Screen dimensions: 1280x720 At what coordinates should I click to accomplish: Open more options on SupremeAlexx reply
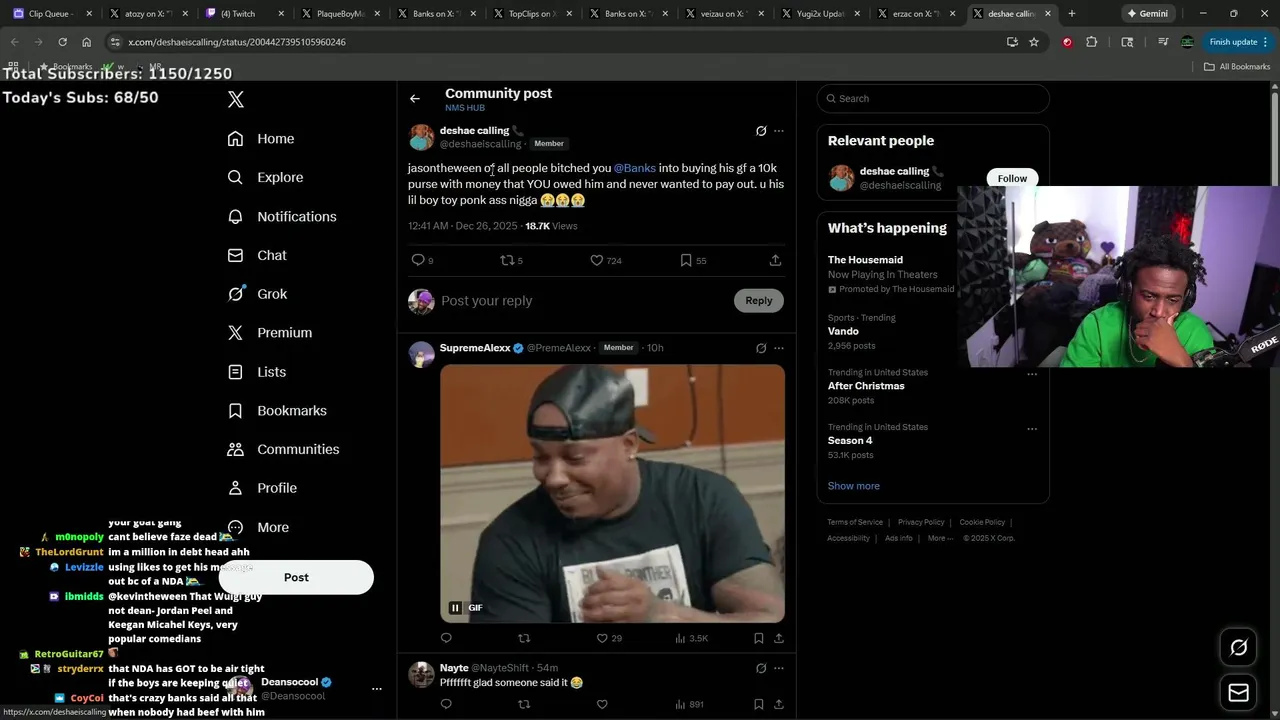click(x=779, y=348)
